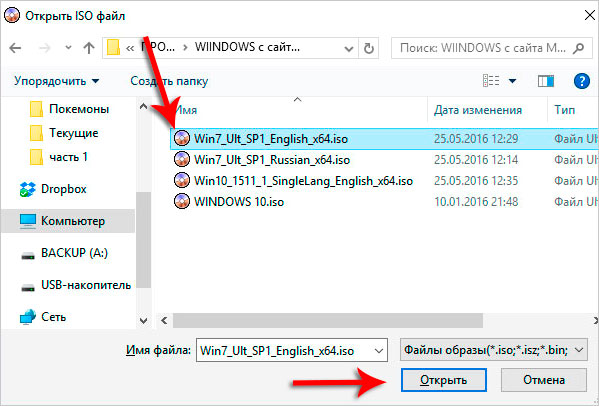Click the date 25.05.2016 12:14
599x406 pixels.
[x=476, y=160]
